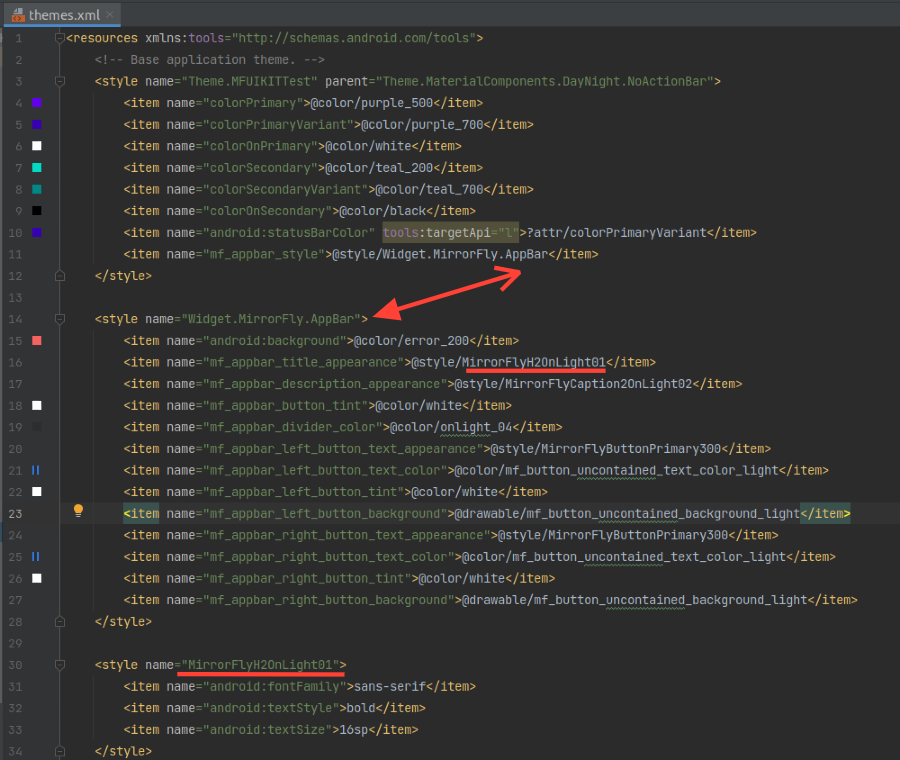Collapse MirrorFlyH2OnLight01 style fold on line 30
900x760 pixels.
[59, 665]
